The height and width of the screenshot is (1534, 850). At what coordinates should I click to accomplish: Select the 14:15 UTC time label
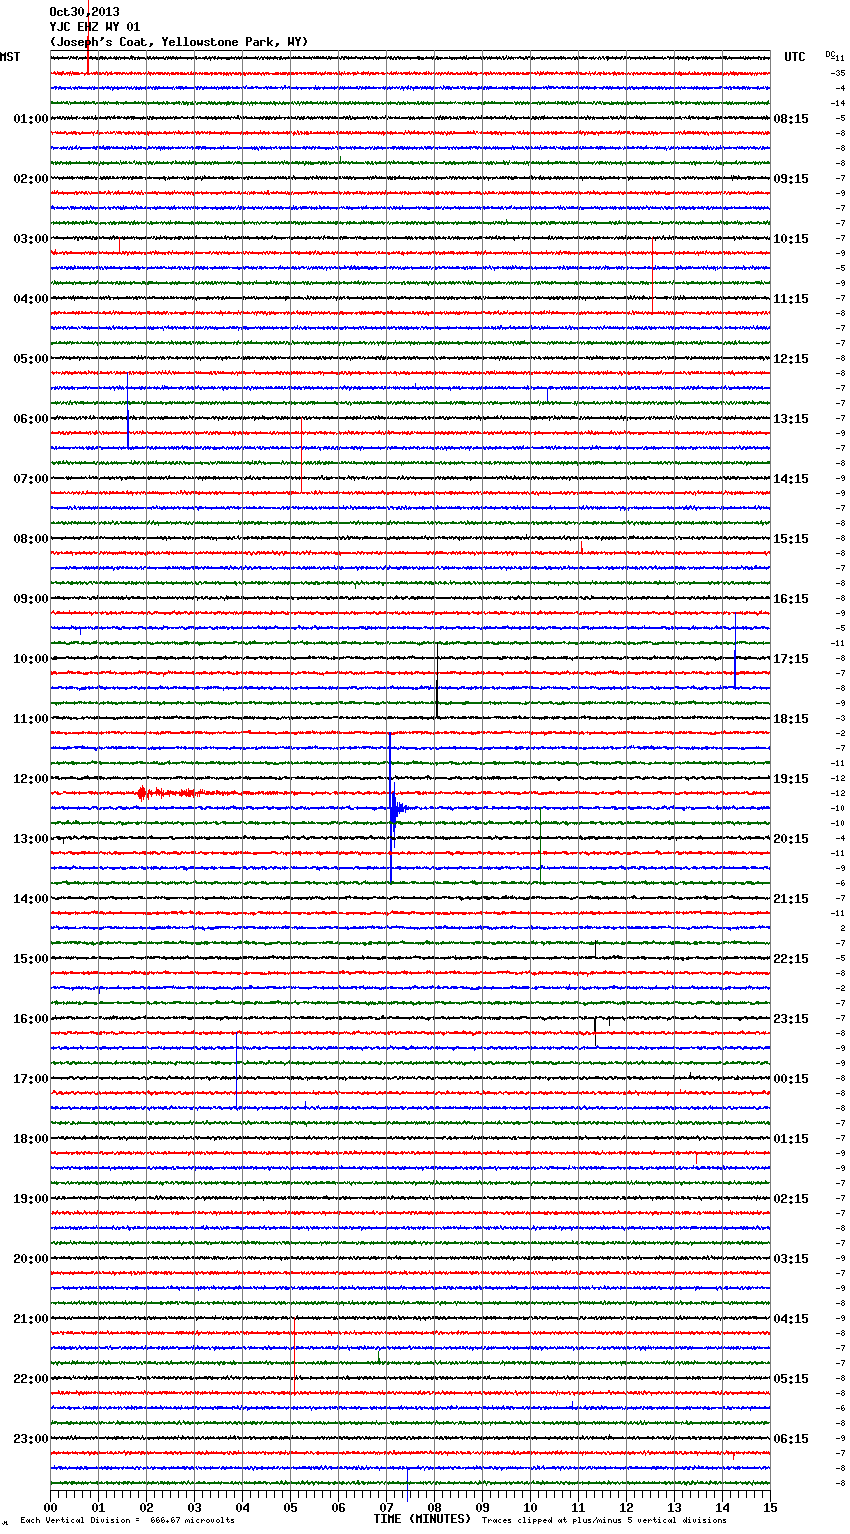click(791, 479)
